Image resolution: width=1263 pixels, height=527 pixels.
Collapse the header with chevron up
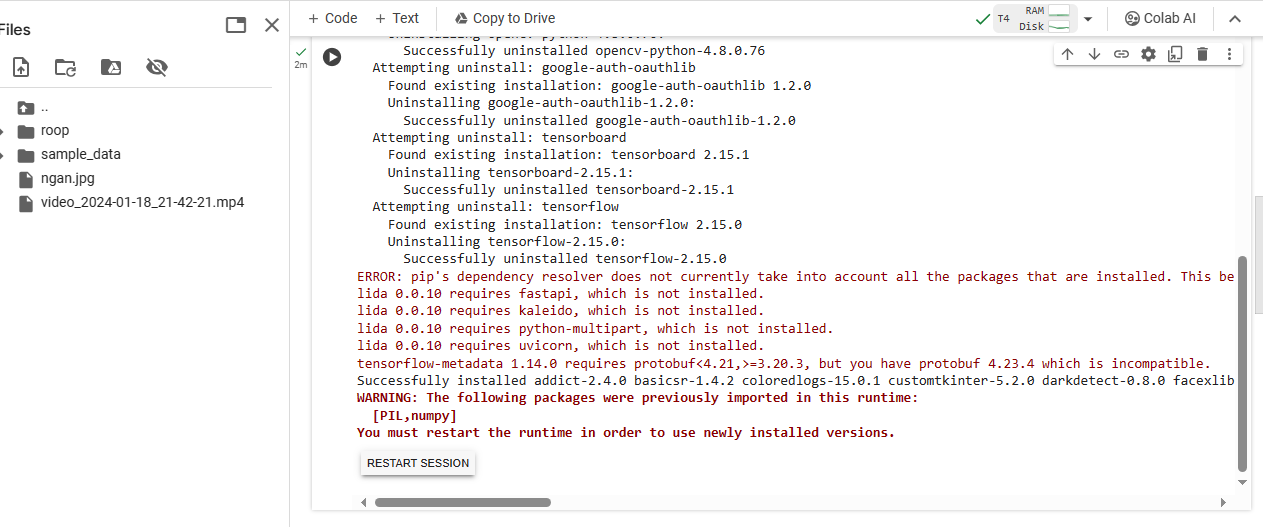coord(1235,19)
